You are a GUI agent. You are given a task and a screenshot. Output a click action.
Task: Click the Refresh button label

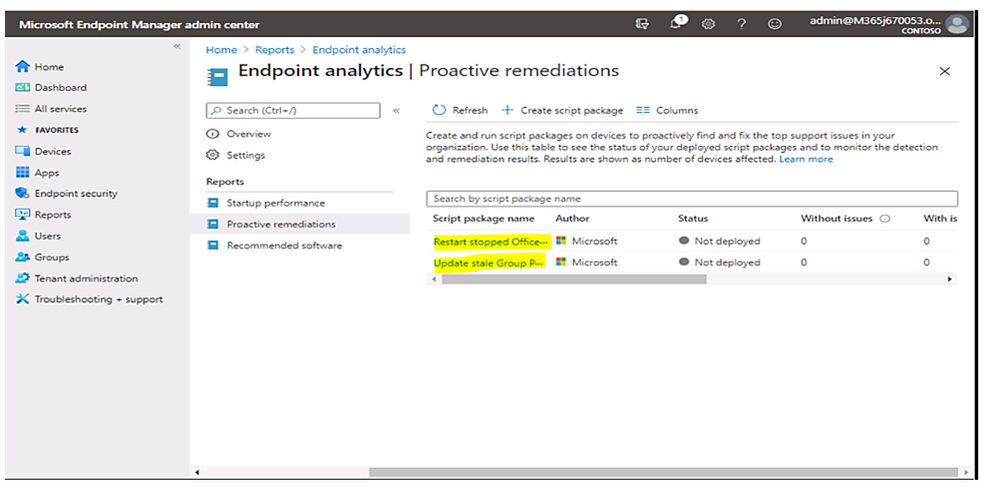(x=470, y=110)
